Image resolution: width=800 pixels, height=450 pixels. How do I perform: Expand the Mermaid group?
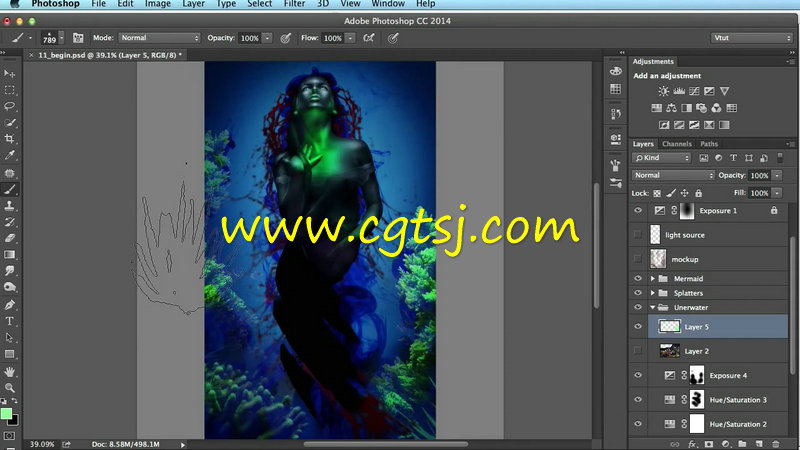(653, 279)
